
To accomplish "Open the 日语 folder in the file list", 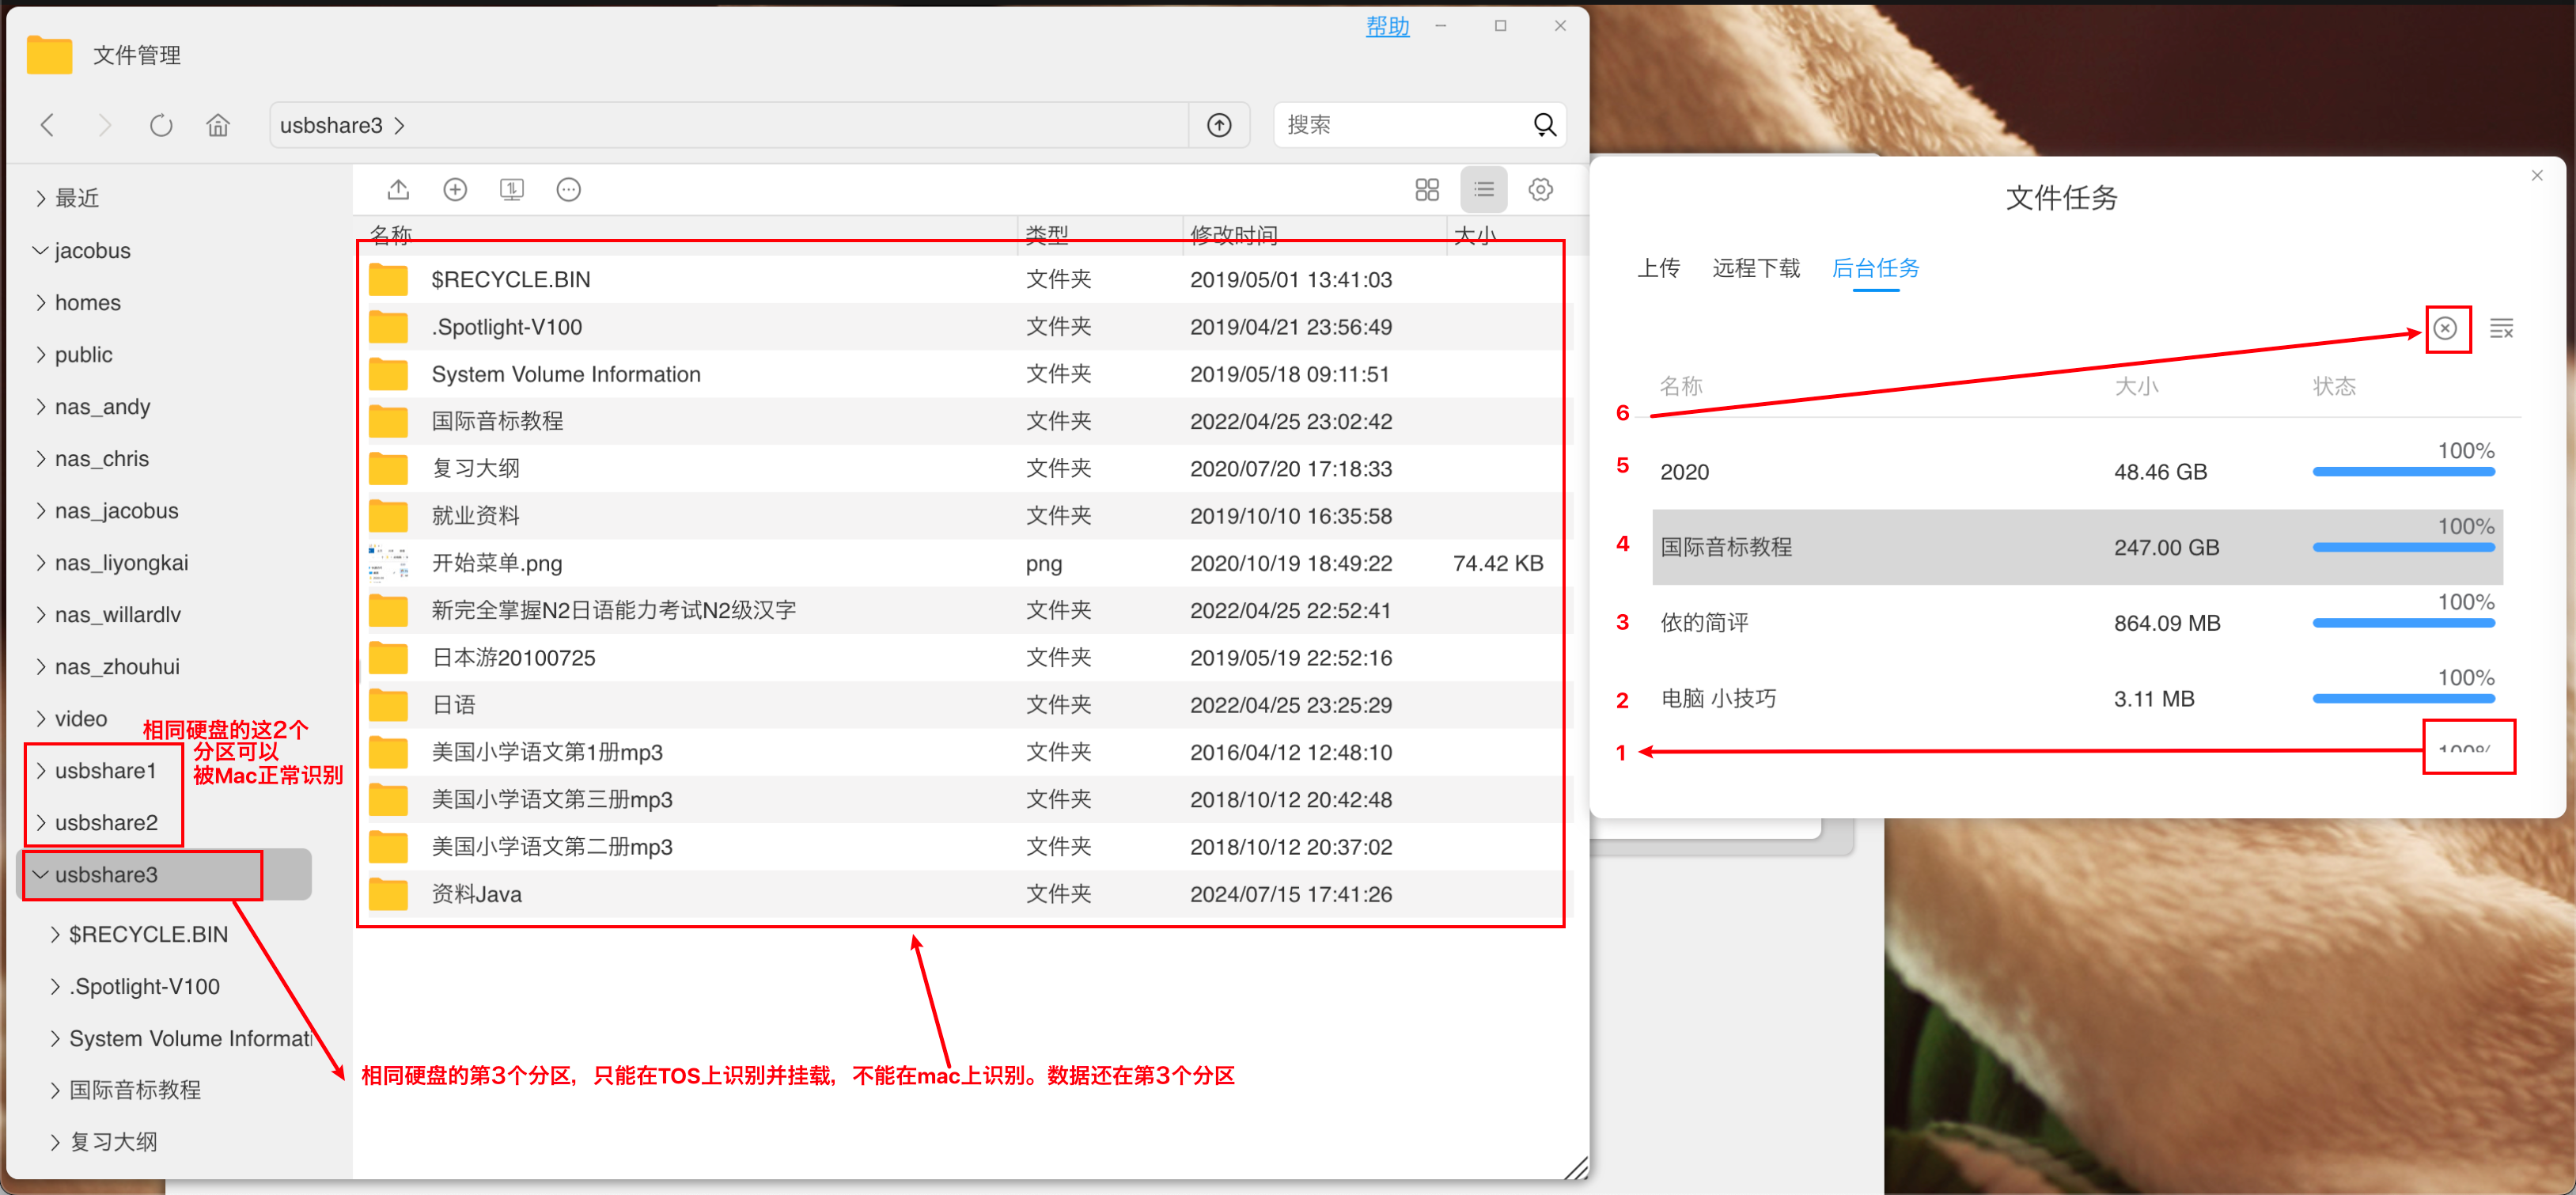I will (x=453, y=704).
